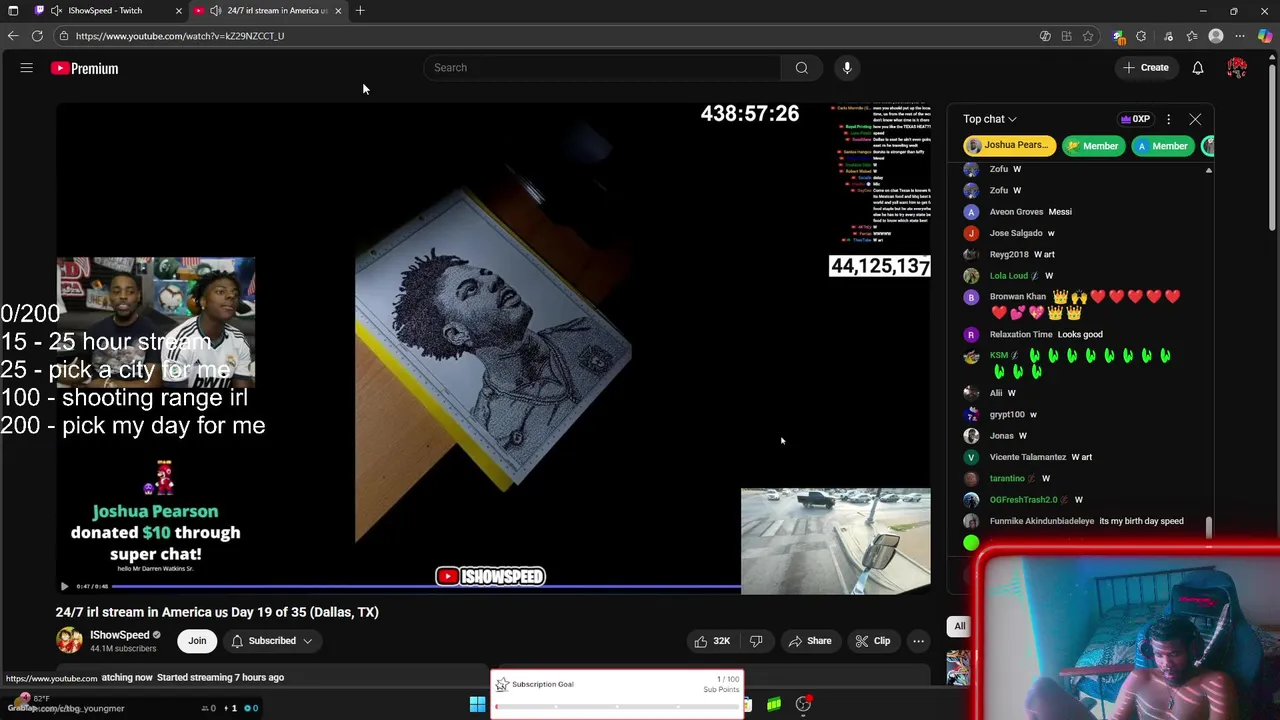Click second blue Member chip
The image size is (1280, 720).
1162,146
